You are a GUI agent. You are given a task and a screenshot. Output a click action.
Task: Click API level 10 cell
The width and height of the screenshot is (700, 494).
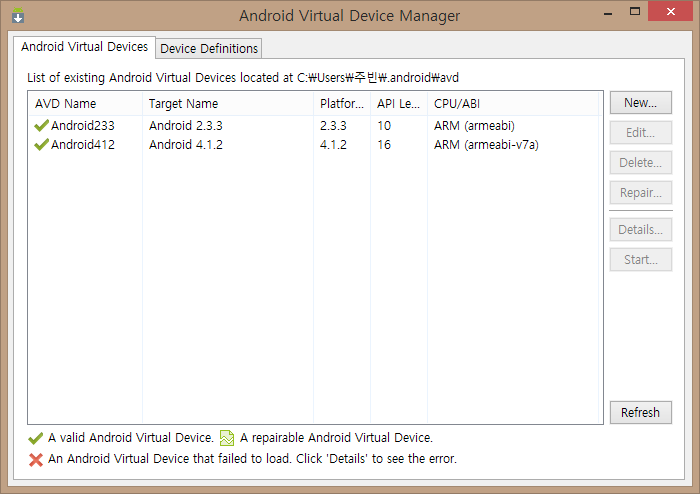384,126
